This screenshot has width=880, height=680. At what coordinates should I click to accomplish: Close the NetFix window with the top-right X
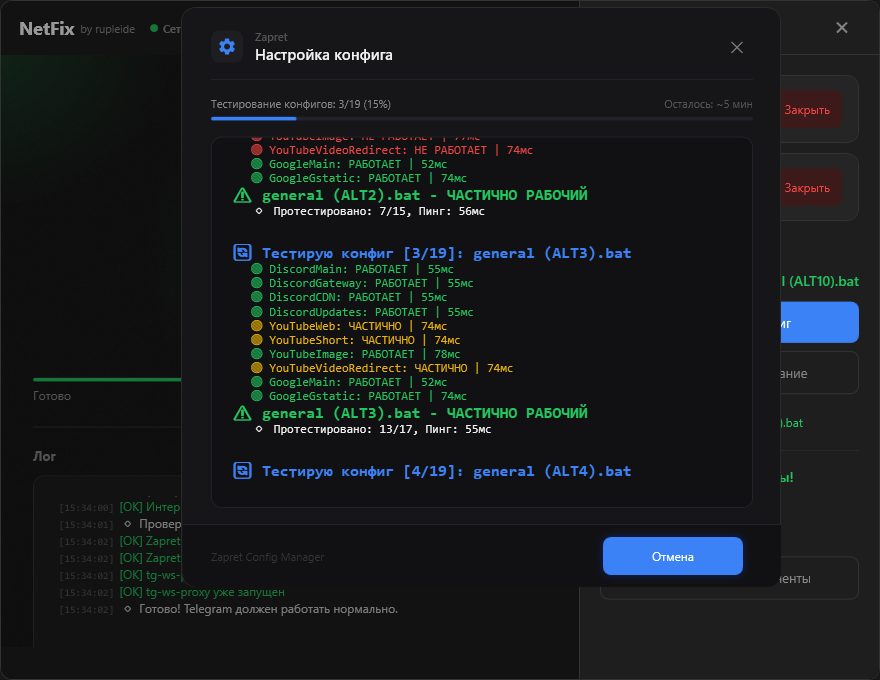(x=841, y=27)
